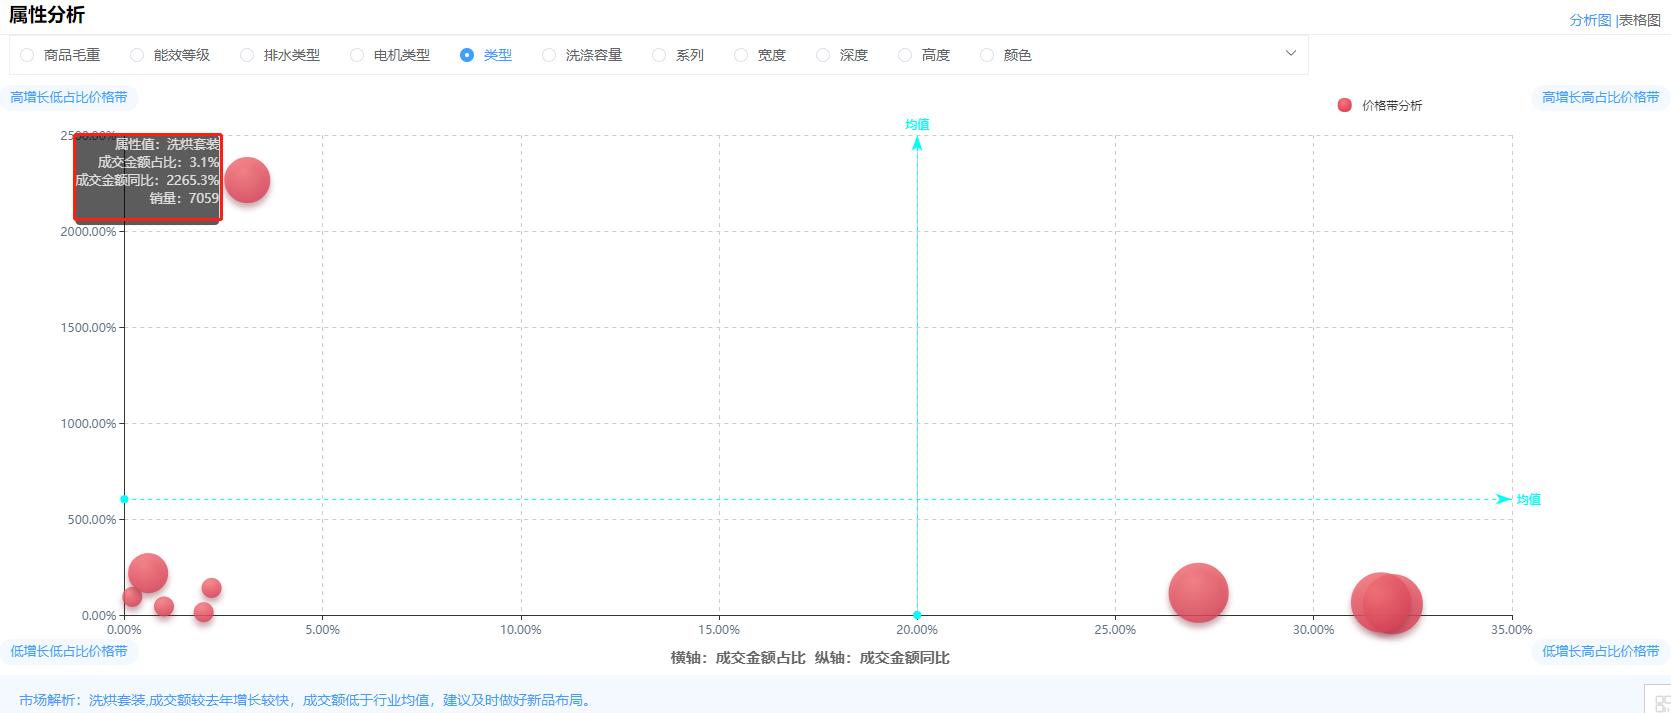
Task: Click the horizontal 均值 arrow label
Action: (x=1528, y=499)
